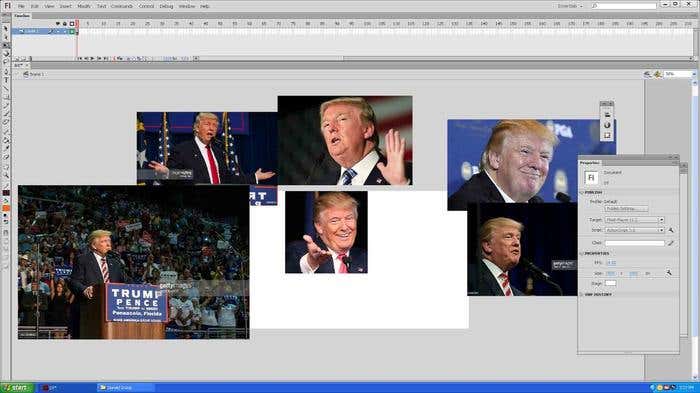
Task: Click frame 5 marker on timeline ruler
Action: click(88, 24)
